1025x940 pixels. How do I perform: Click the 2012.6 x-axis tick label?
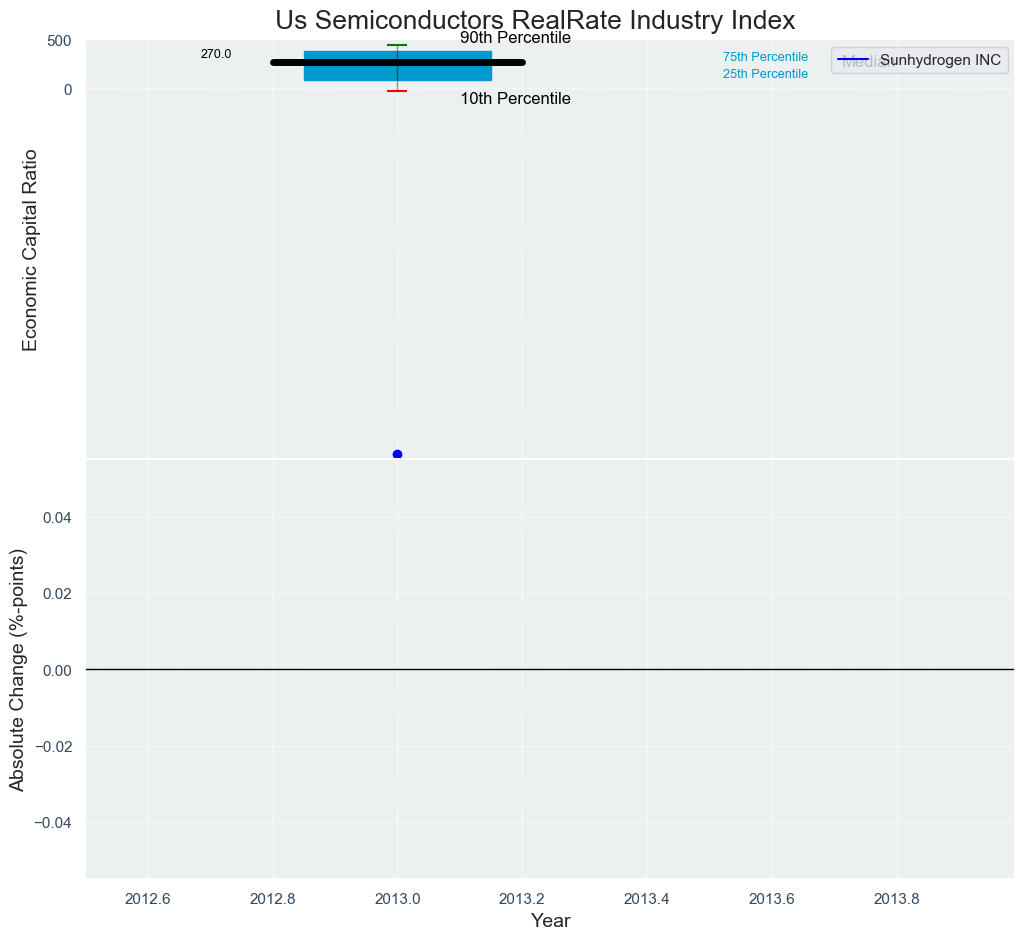click(147, 898)
